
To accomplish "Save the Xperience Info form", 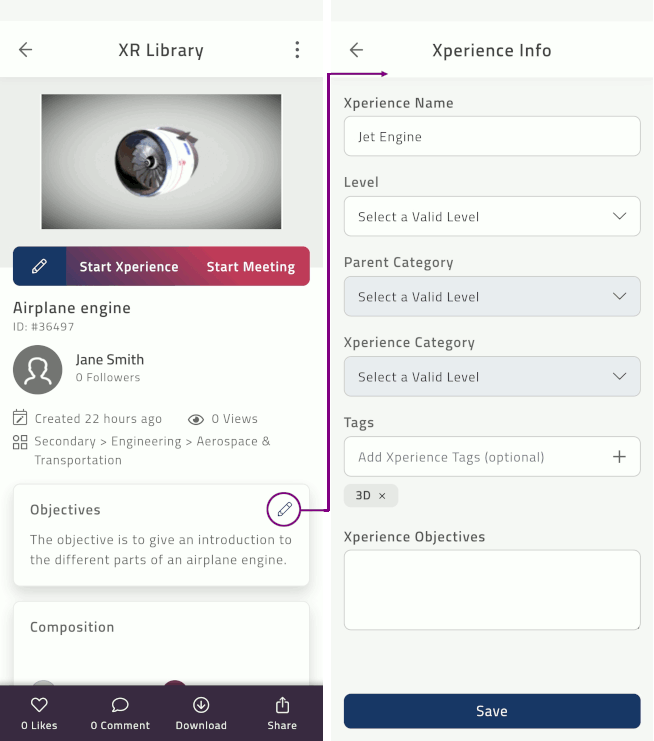I will pos(492,711).
